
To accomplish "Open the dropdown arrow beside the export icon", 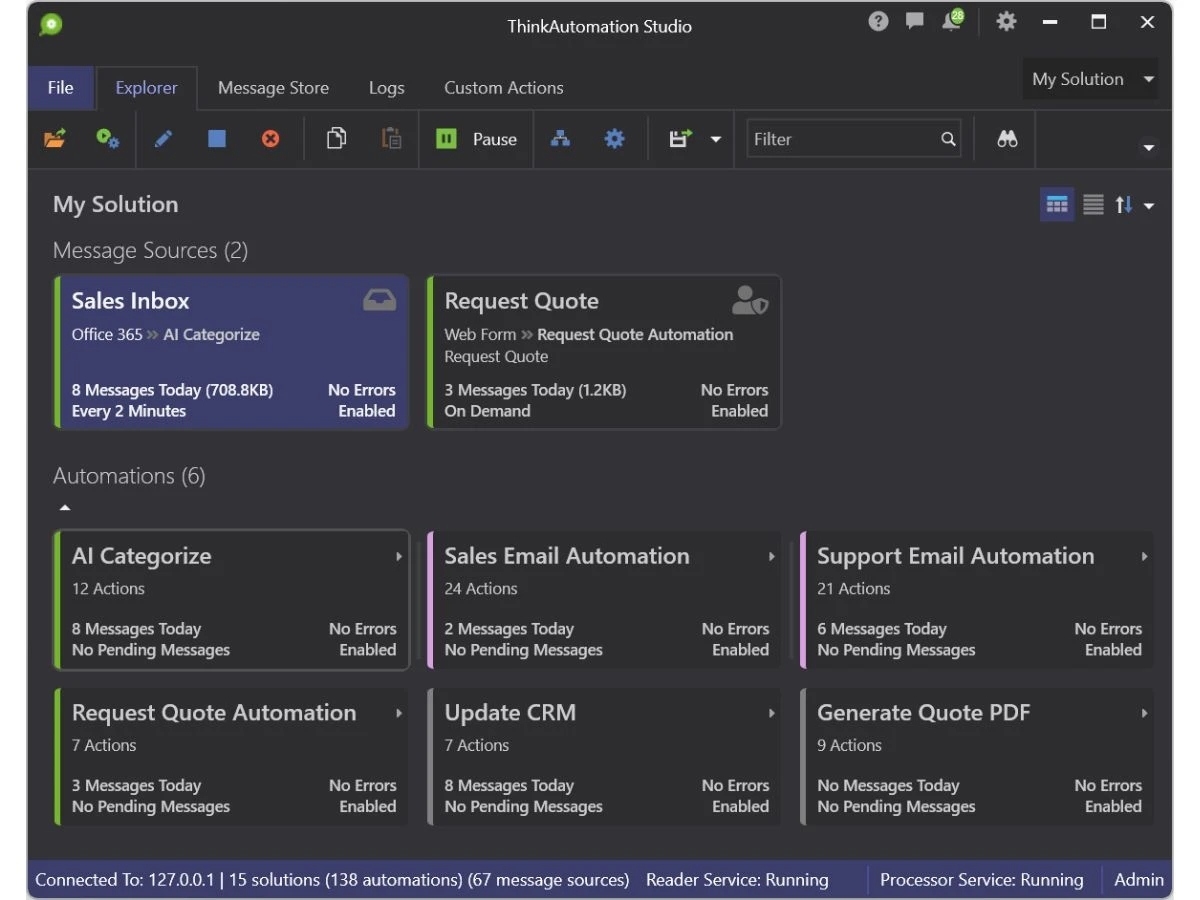I will click(716, 140).
